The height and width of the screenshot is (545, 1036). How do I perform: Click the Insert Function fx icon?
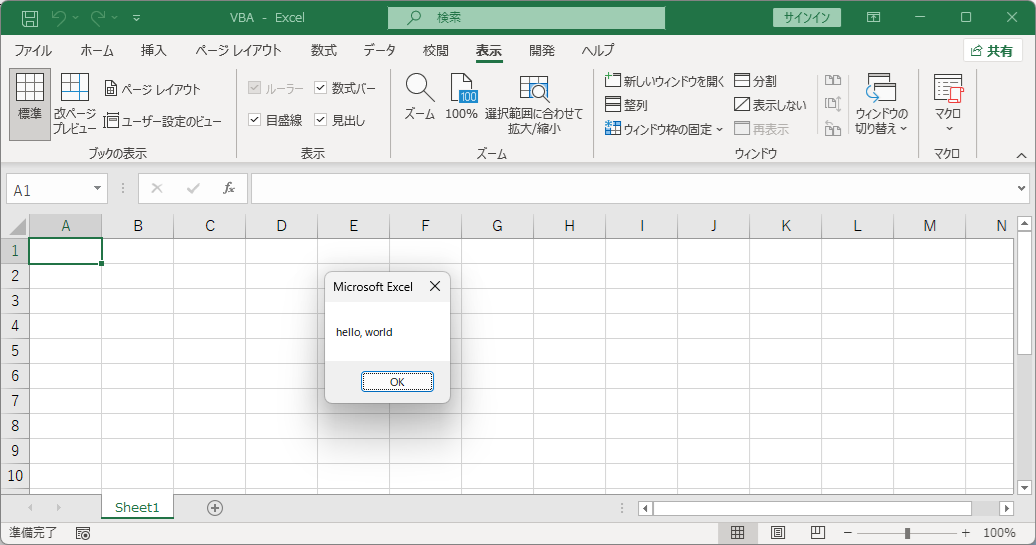229,188
